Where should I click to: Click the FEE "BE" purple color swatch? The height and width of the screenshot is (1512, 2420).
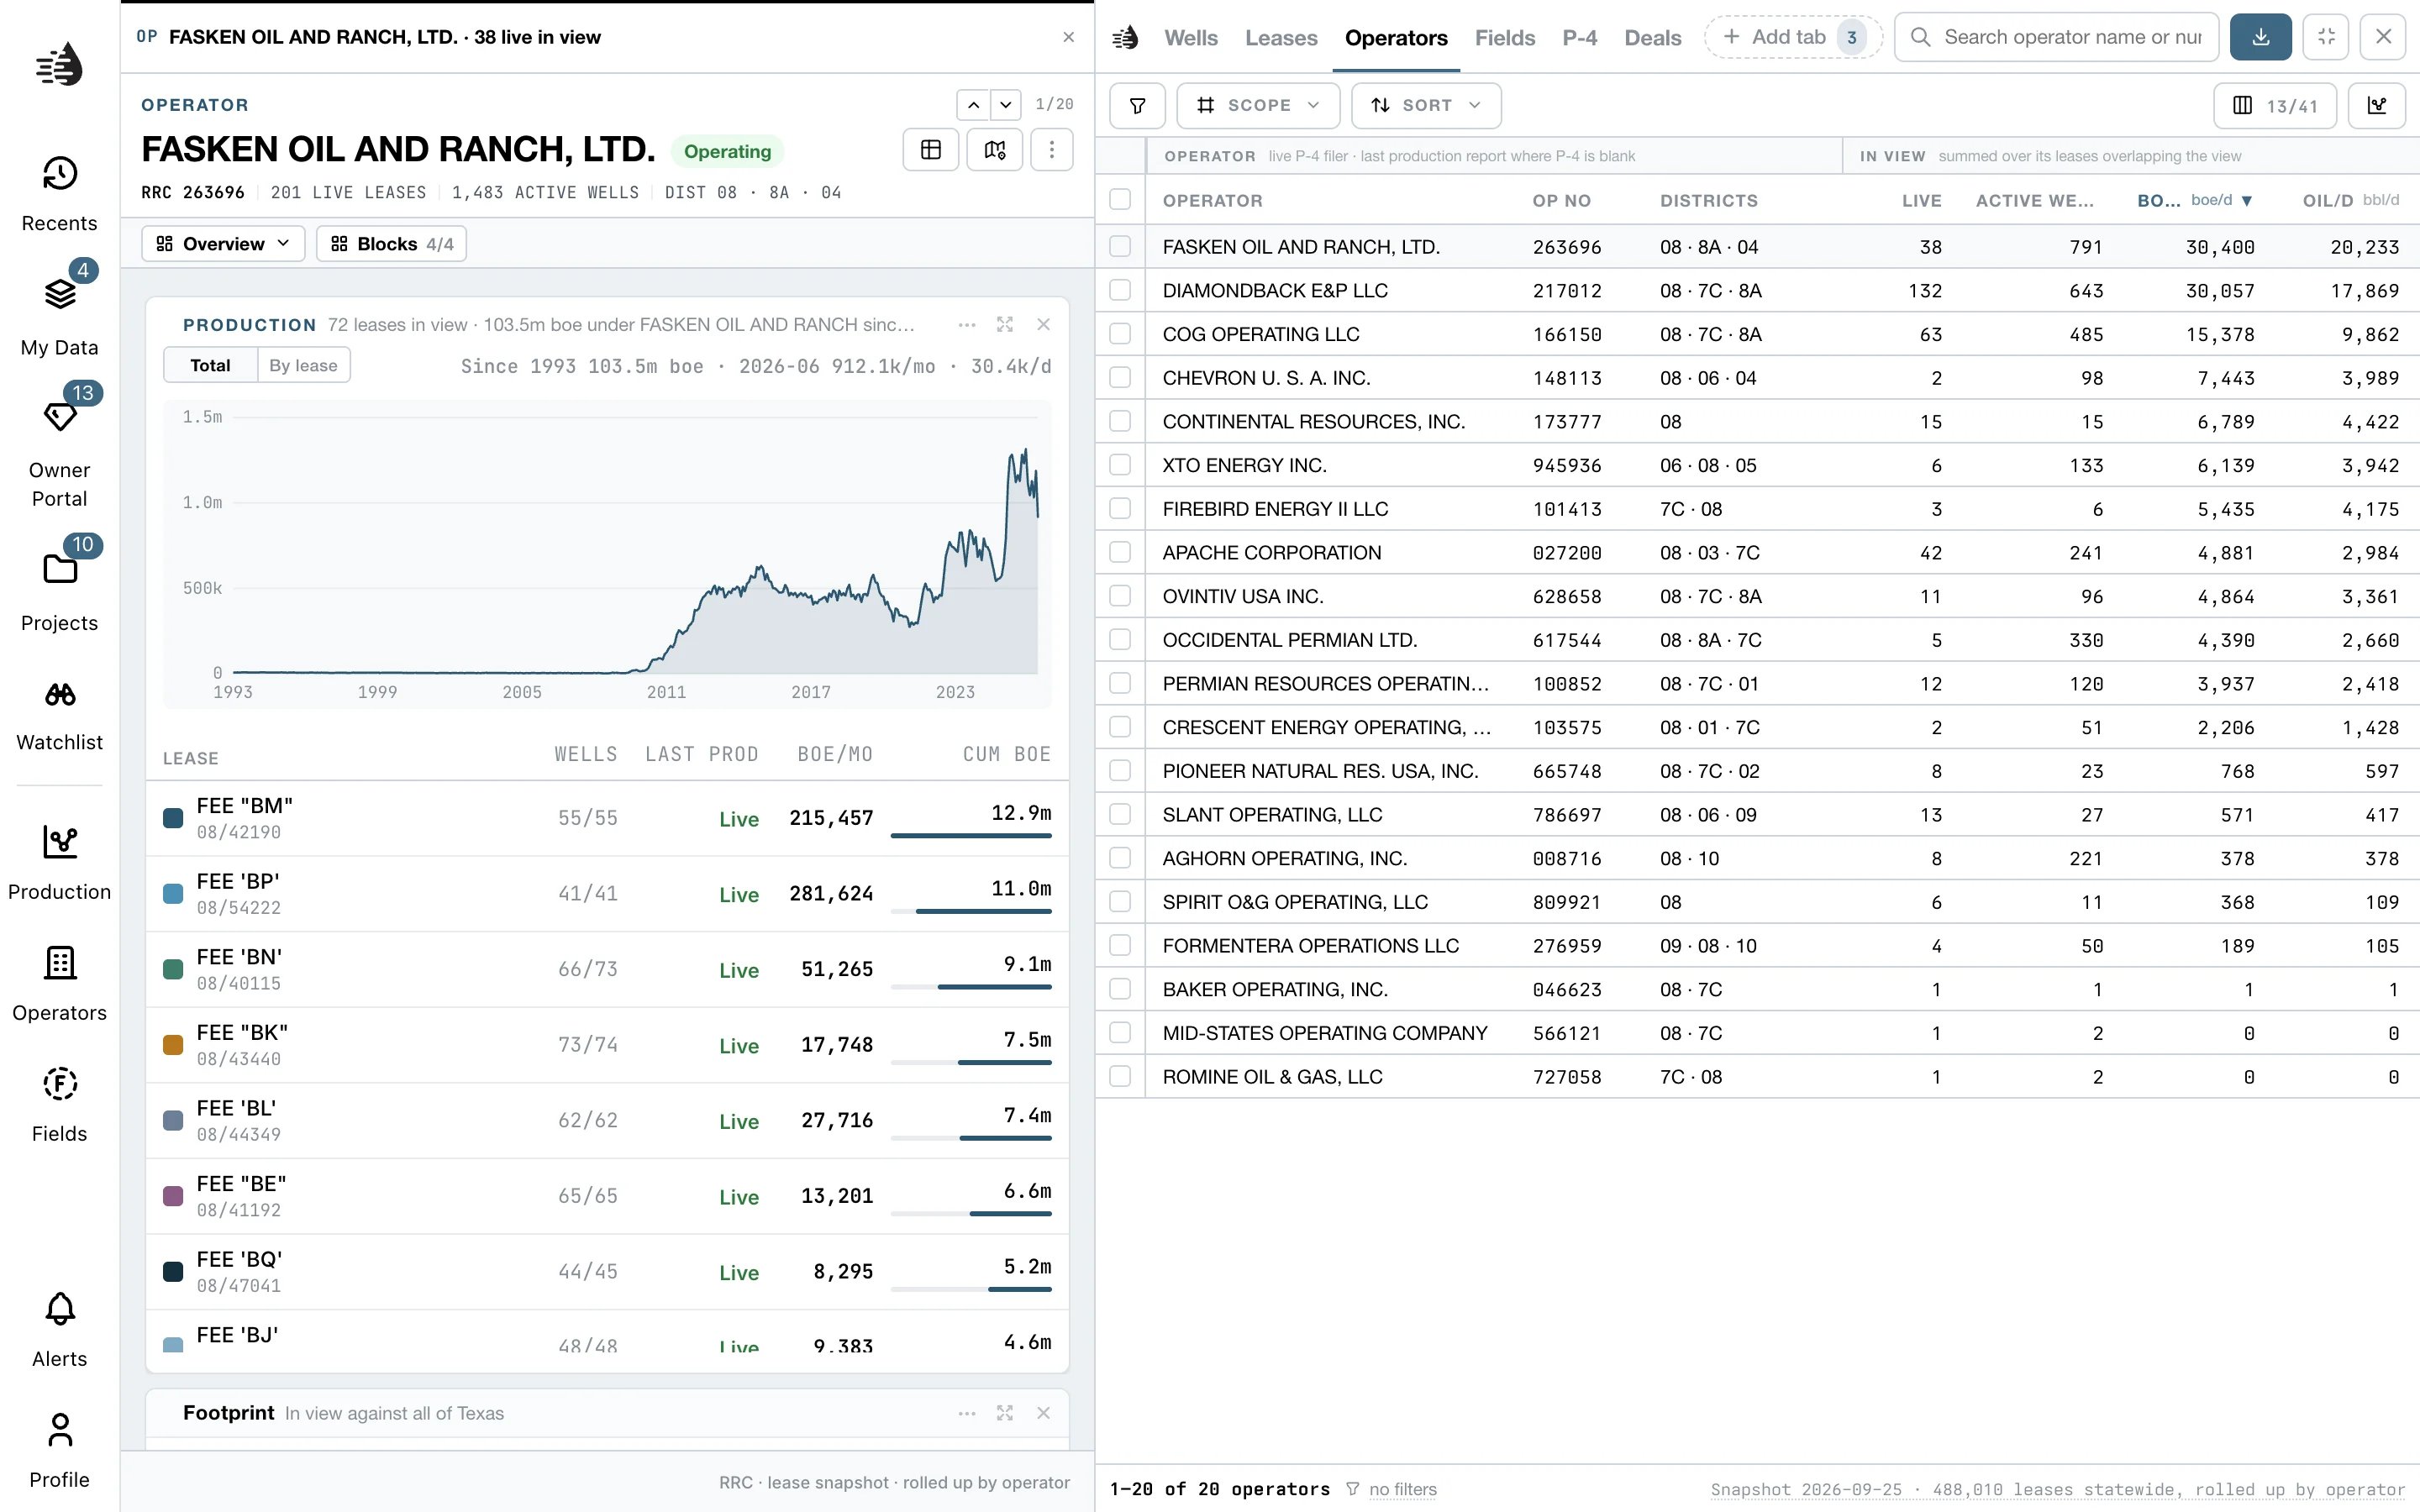click(173, 1196)
